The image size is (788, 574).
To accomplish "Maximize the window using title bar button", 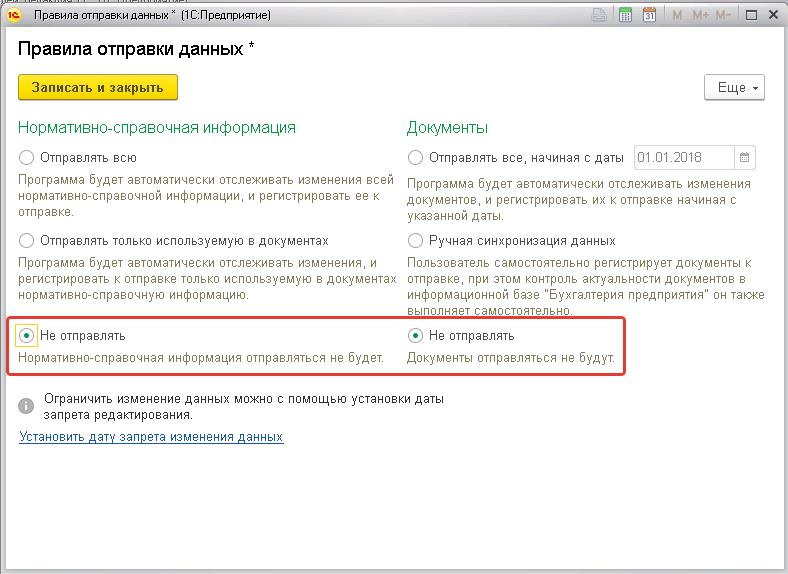I will 750,15.
